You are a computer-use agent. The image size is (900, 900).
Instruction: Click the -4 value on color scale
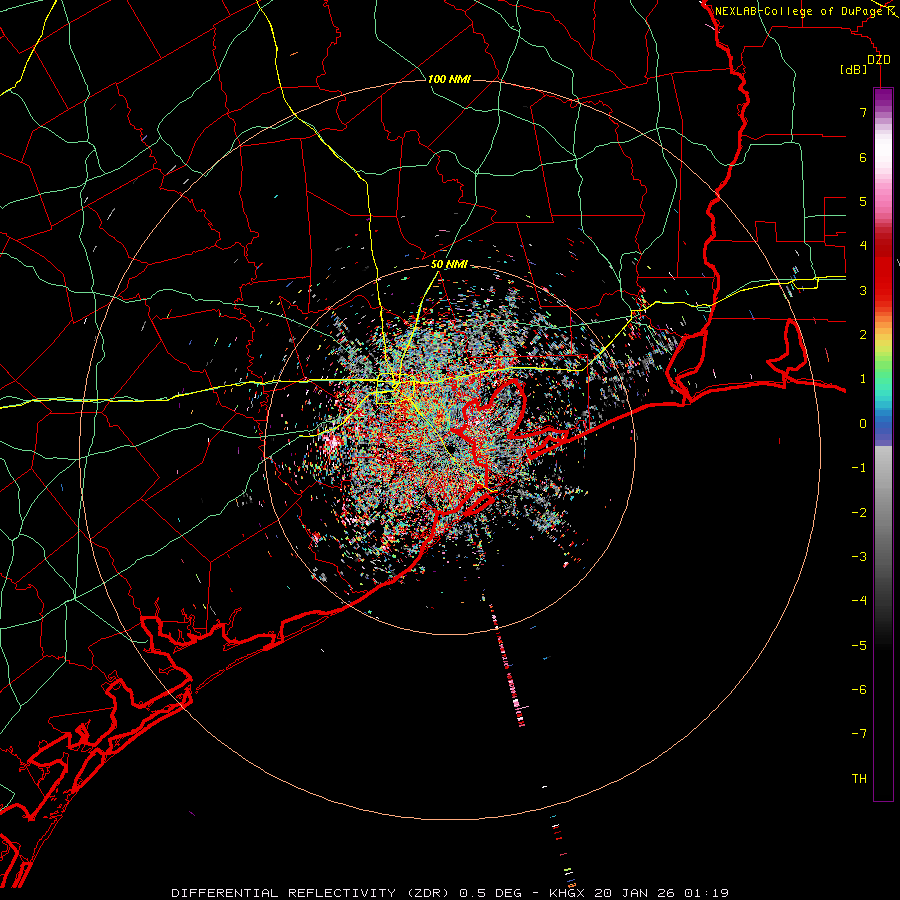[859, 601]
